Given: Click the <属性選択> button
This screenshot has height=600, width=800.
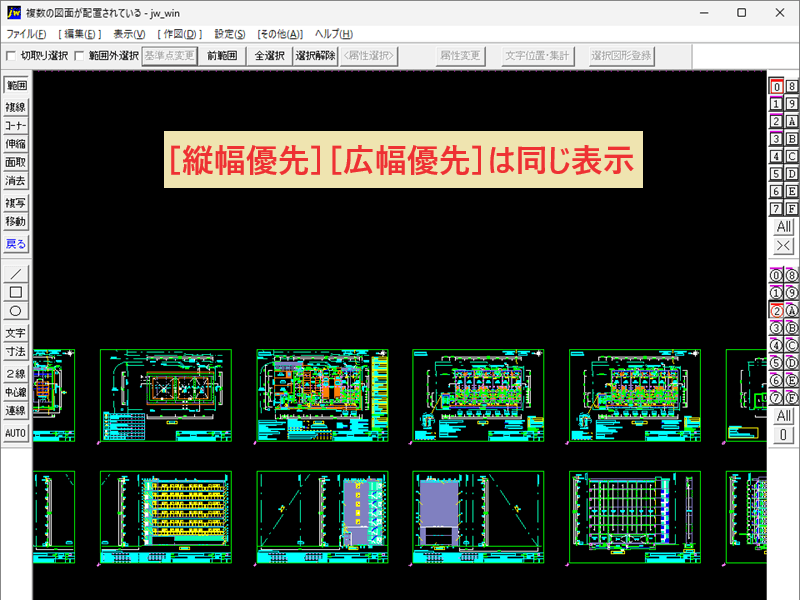Looking at the screenshot, I should coord(369,56).
